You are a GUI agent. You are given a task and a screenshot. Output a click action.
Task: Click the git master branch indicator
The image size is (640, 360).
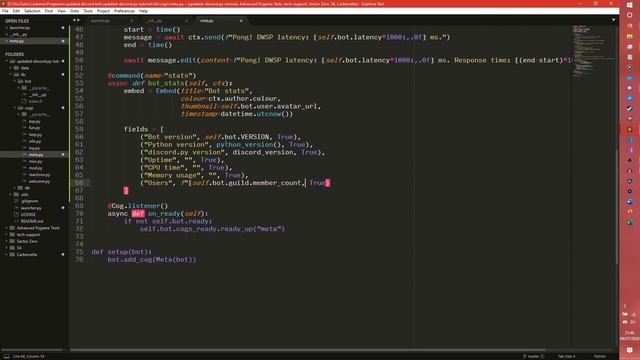533,356
